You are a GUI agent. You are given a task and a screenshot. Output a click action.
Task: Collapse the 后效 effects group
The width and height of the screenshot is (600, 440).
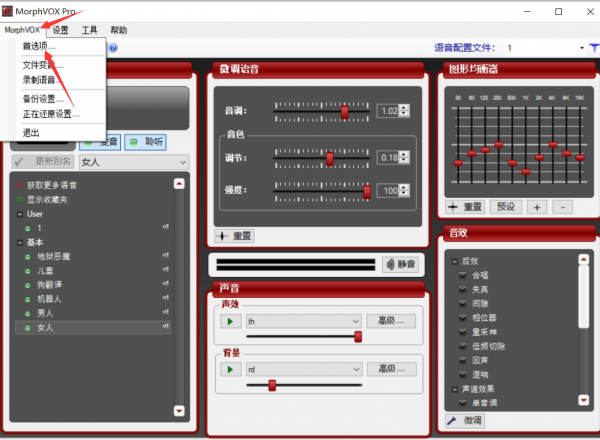(455, 262)
